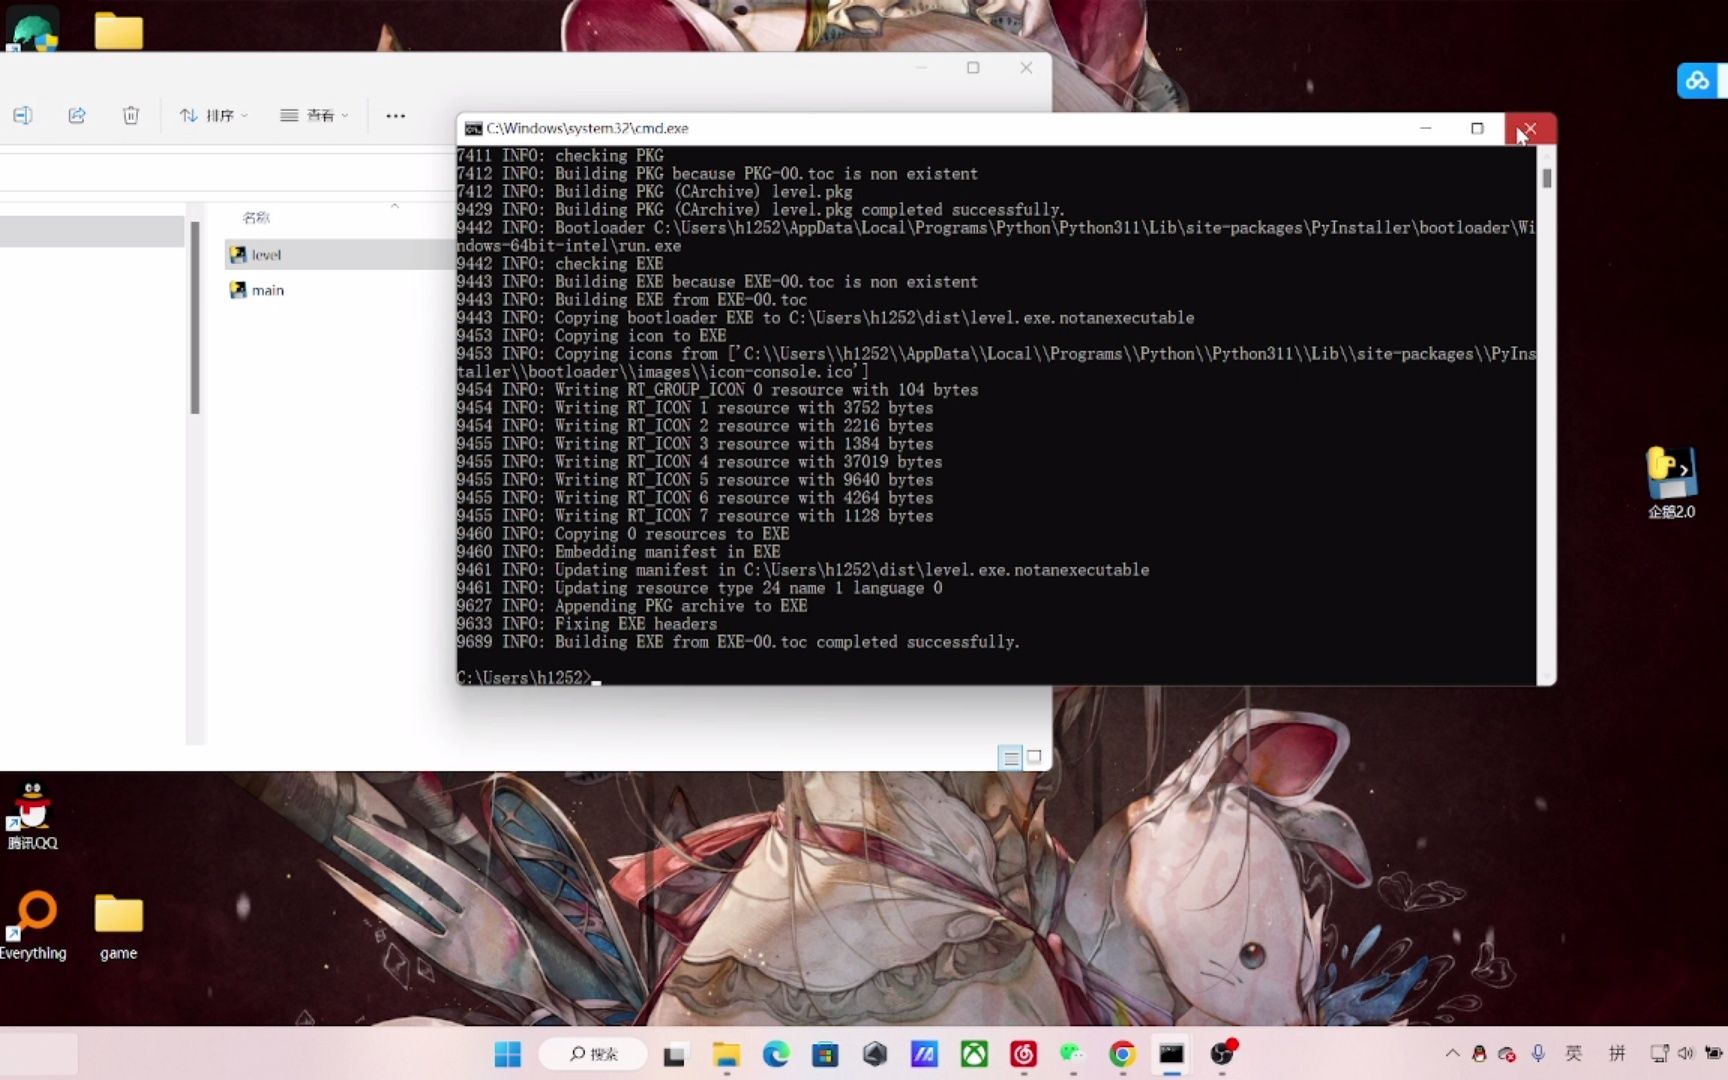Open Task View from taskbar
1728x1080 pixels.
point(676,1054)
